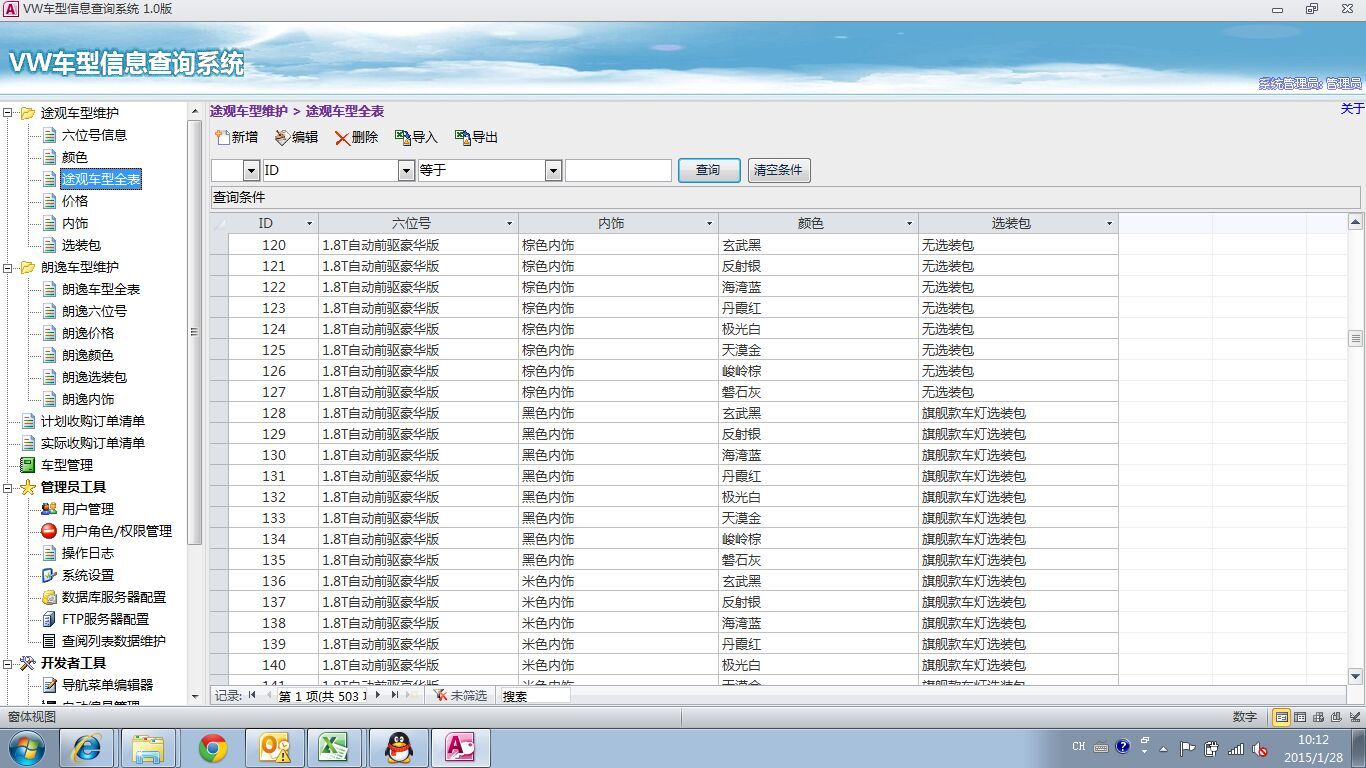Collapse the 途观车型维护 tree node

[x=8, y=113]
